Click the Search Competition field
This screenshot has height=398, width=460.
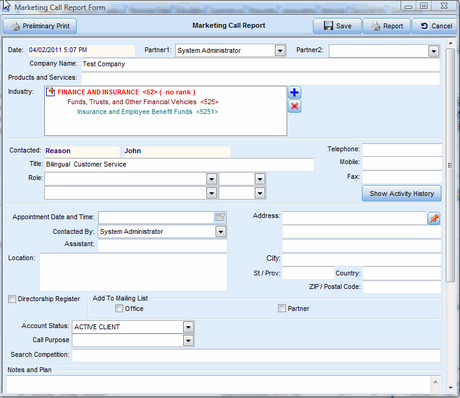(256, 356)
